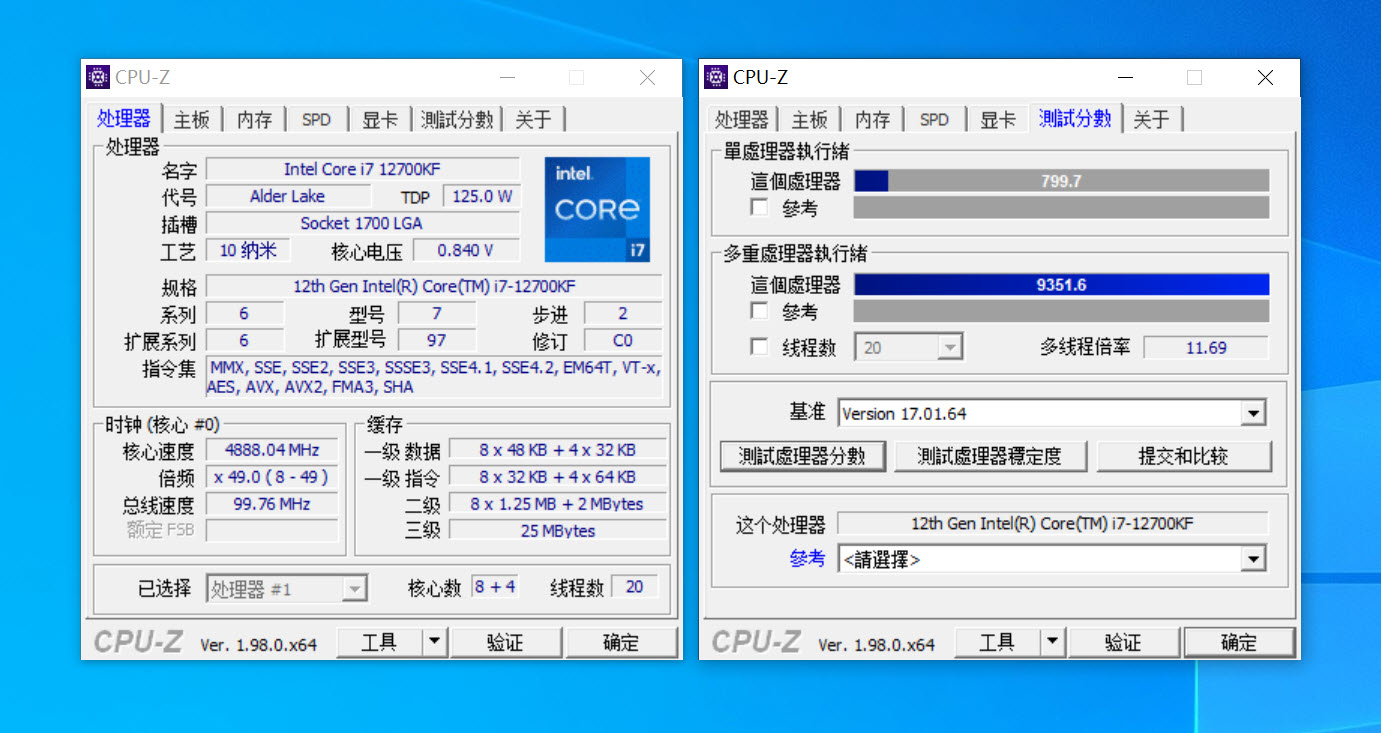This screenshot has width=1381, height=733.
Task: Click the multi-thread score bar showing 9351.6
Action: point(1061,284)
